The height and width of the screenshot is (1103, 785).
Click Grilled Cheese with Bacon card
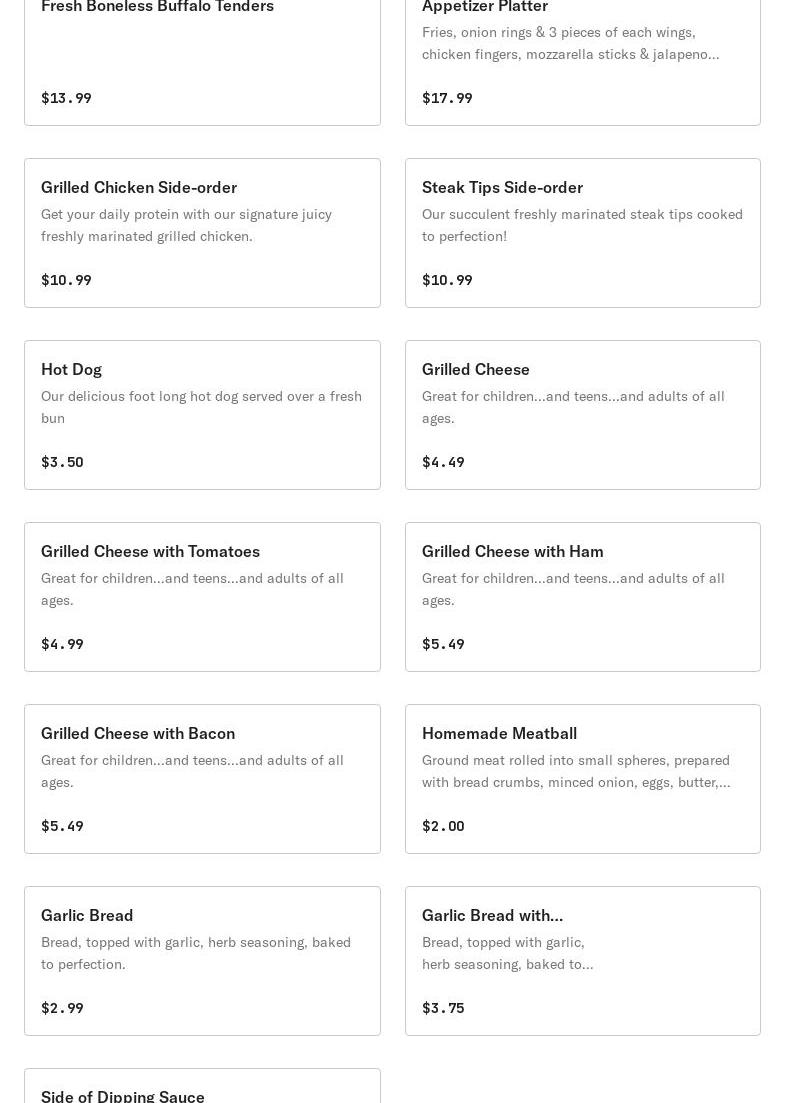pyautogui.click(x=203, y=779)
